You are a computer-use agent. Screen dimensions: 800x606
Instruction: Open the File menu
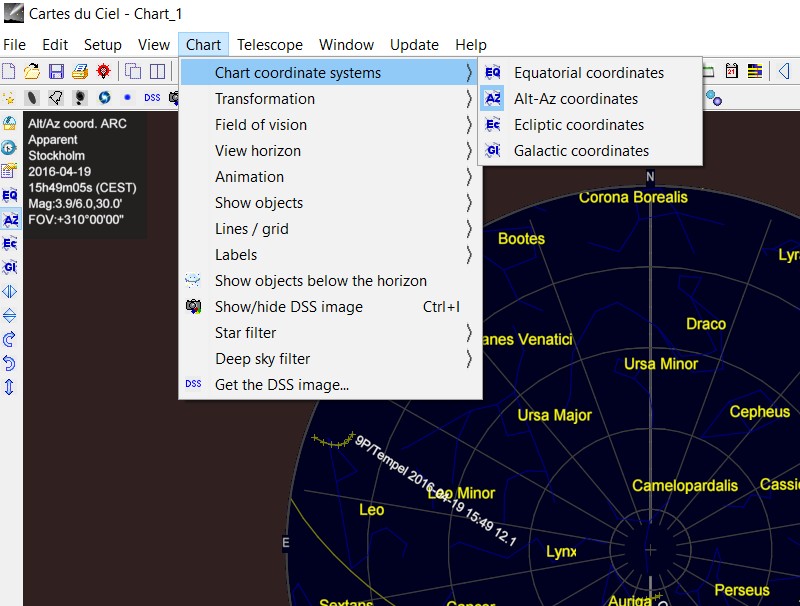(x=14, y=45)
